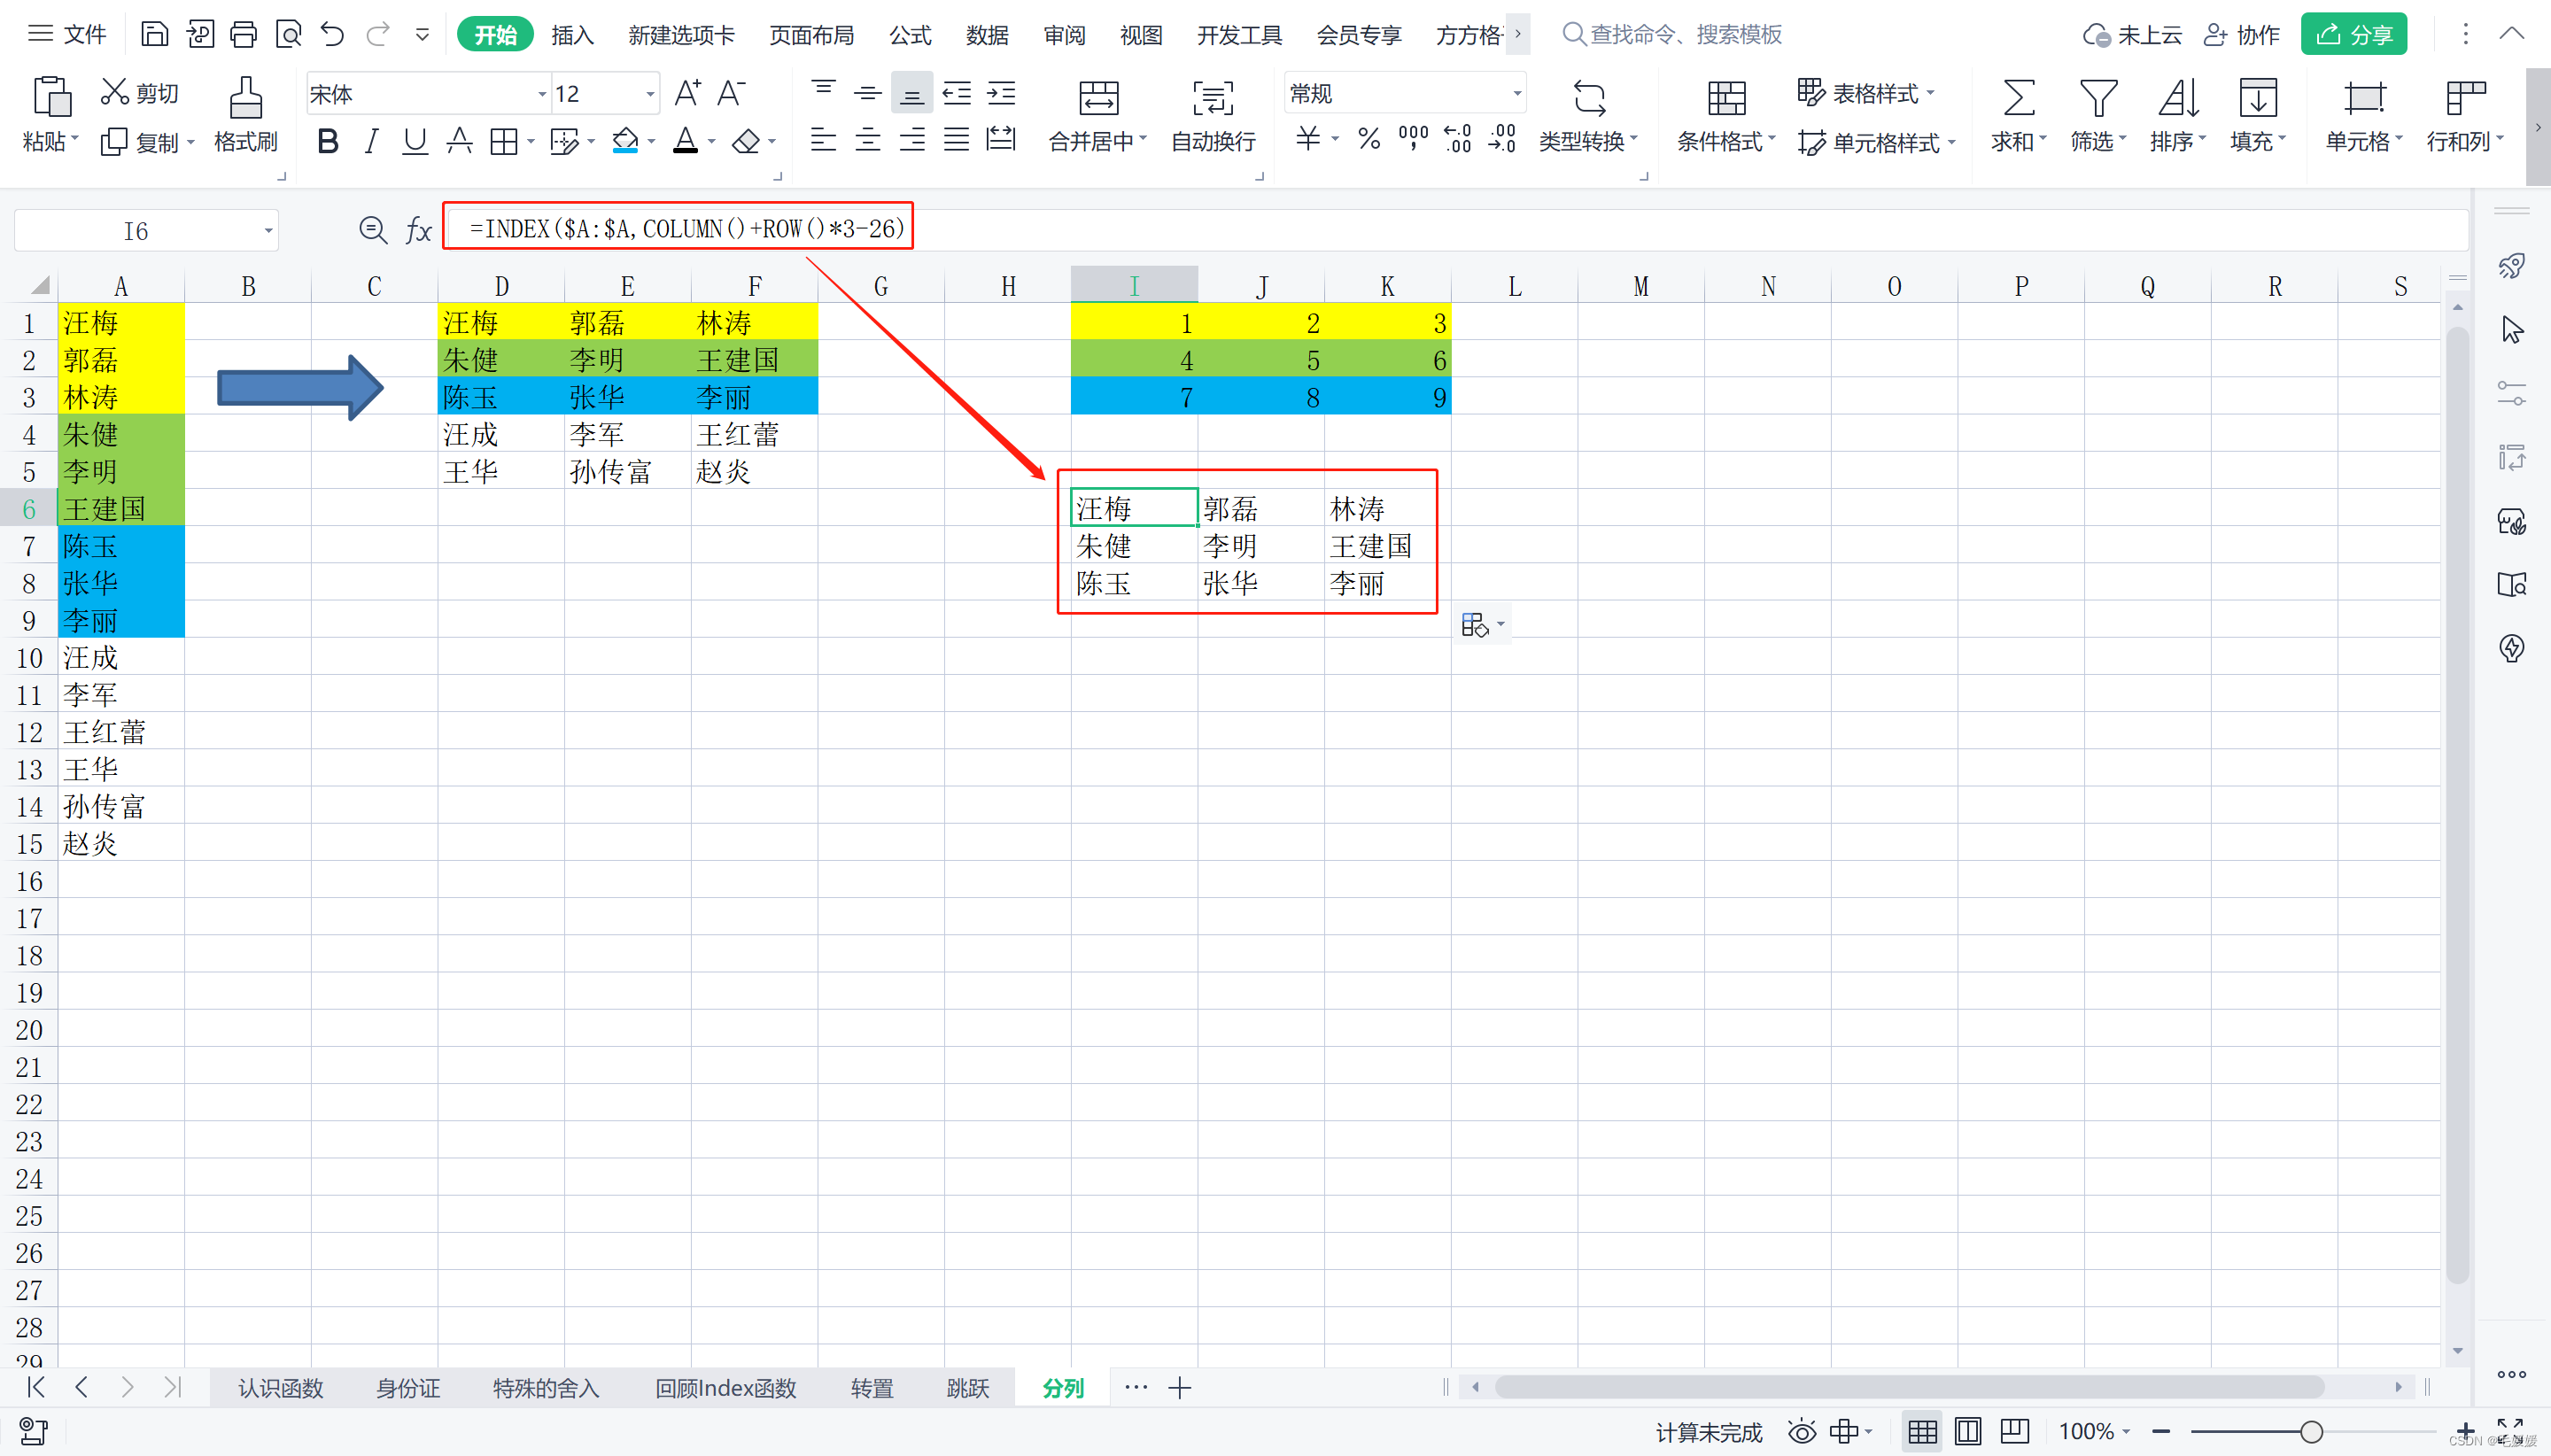Screen dimensions: 2551x1456
Task: Click the Wrap Text (自动换行) icon
Action: click(x=1213, y=98)
